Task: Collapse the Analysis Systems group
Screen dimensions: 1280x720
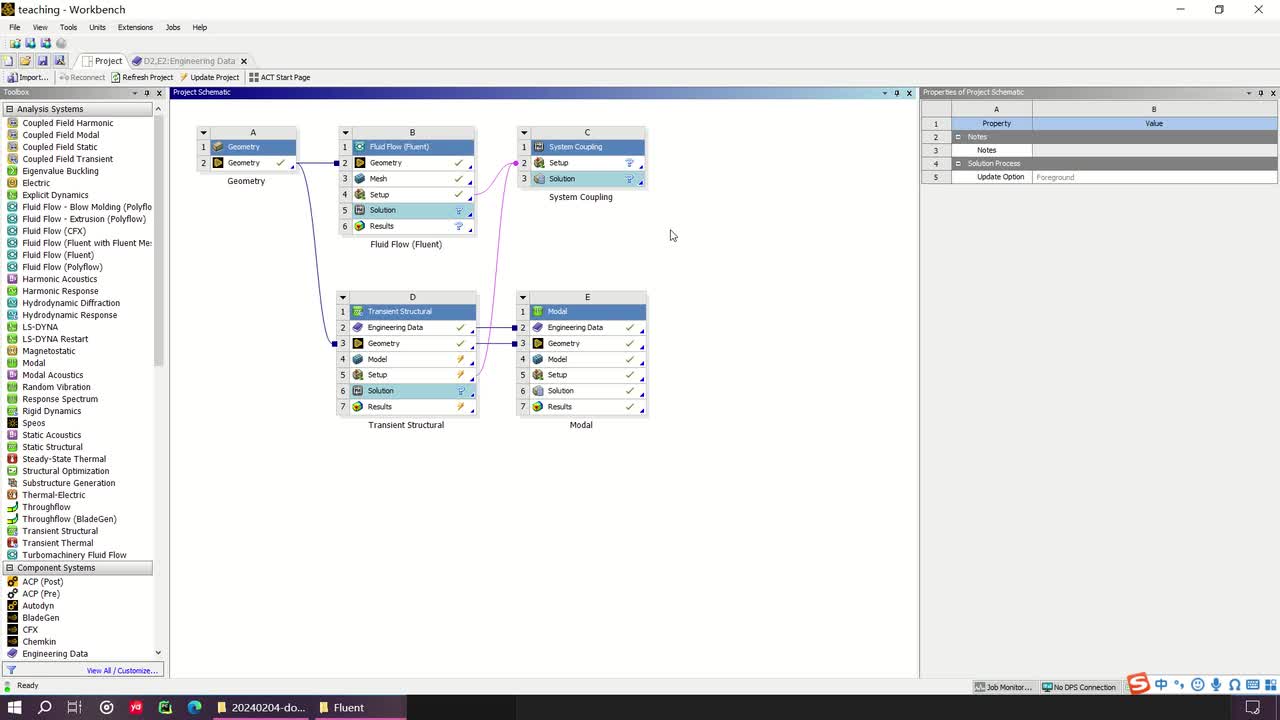Action: (x=9, y=109)
